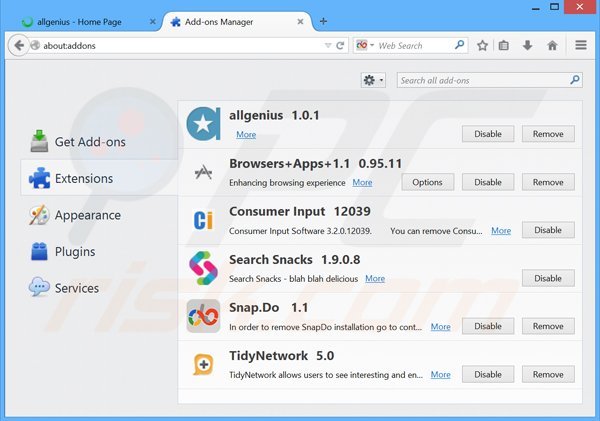Open Plugins category
The height and width of the screenshot is (421, 600).
click(x=99, y=251)
